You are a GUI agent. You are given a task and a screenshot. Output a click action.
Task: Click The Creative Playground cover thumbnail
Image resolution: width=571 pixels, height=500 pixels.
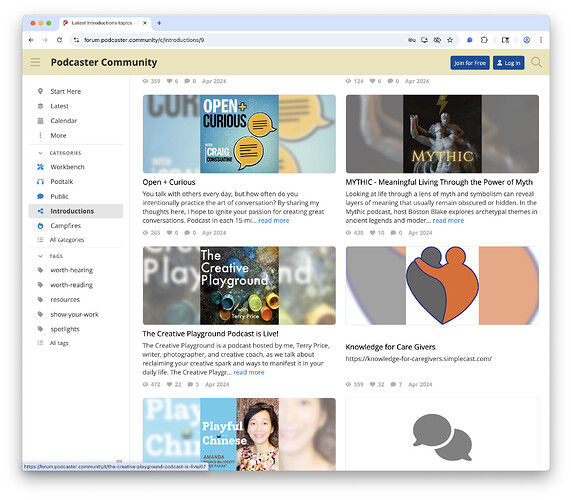[239, 286]
